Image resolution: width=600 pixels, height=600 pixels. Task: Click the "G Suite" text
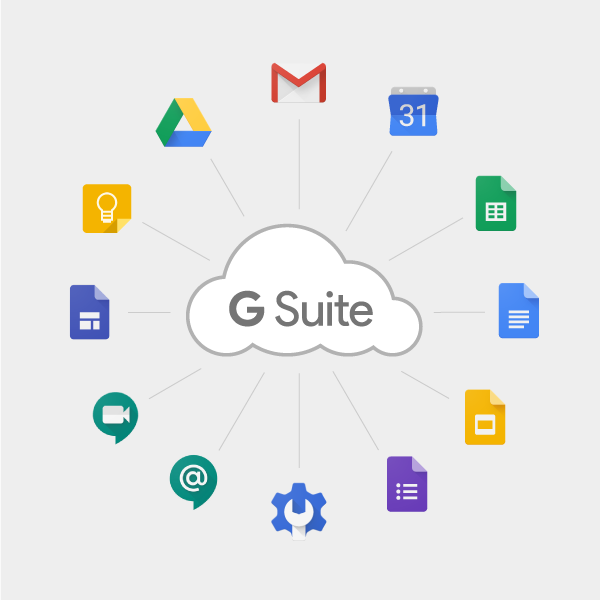coord(301,309)
